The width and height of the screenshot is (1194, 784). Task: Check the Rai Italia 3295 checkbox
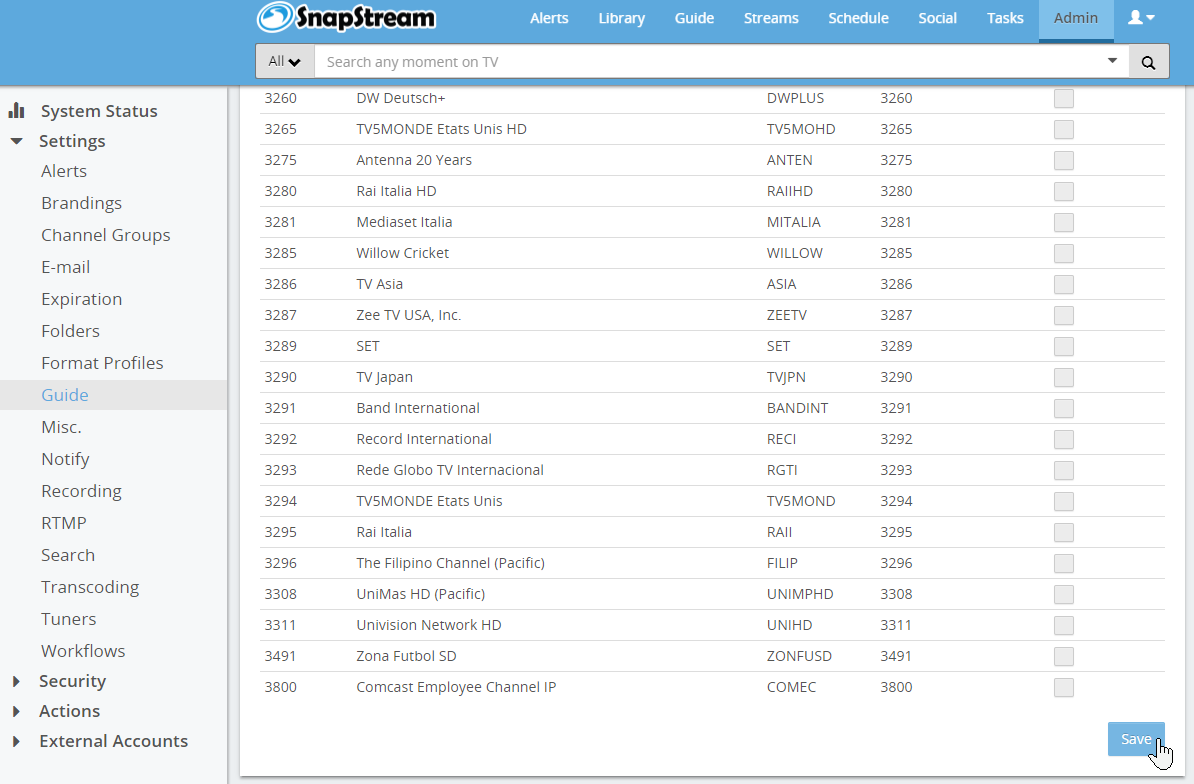(x=1064, y=533)
